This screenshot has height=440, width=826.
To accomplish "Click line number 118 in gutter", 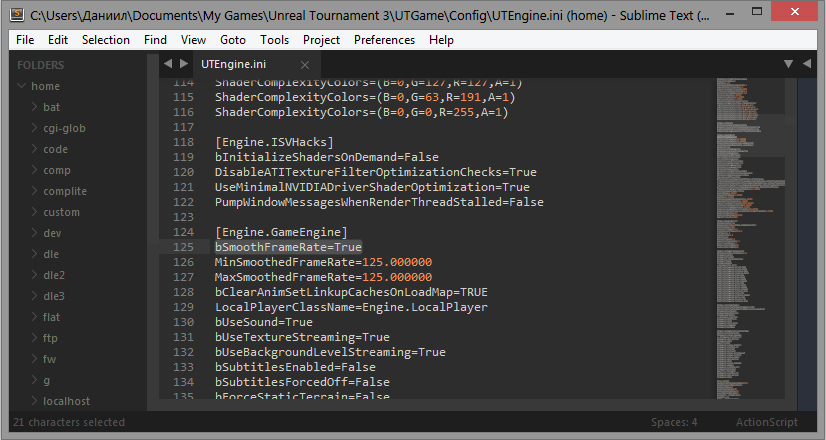I will click(x=183, y=142).
